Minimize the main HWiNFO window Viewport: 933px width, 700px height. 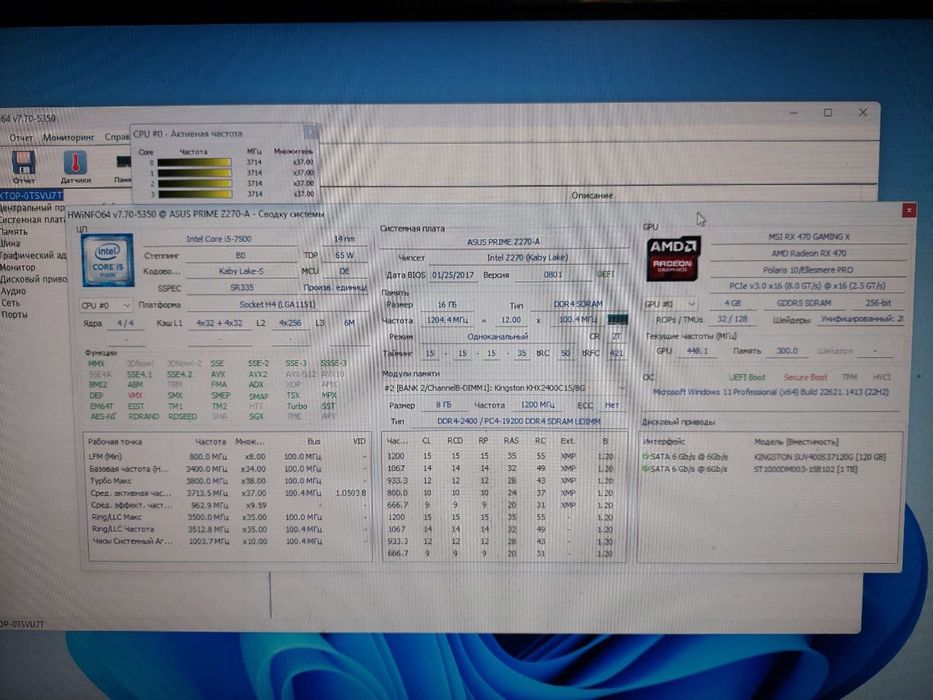click(x=794, y=112)
